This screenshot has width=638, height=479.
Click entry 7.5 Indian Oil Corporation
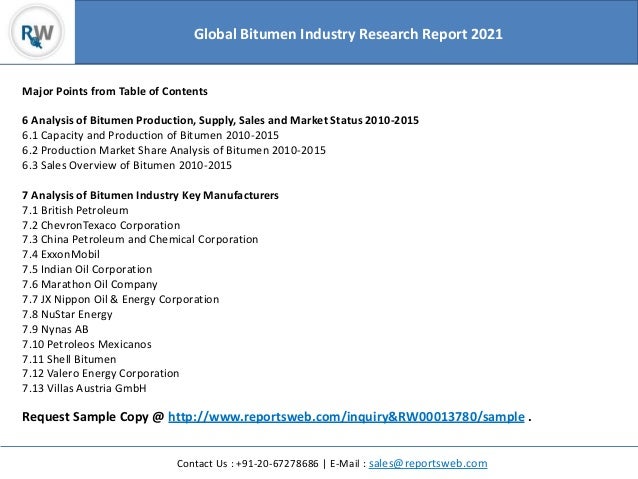coord(87,269)
